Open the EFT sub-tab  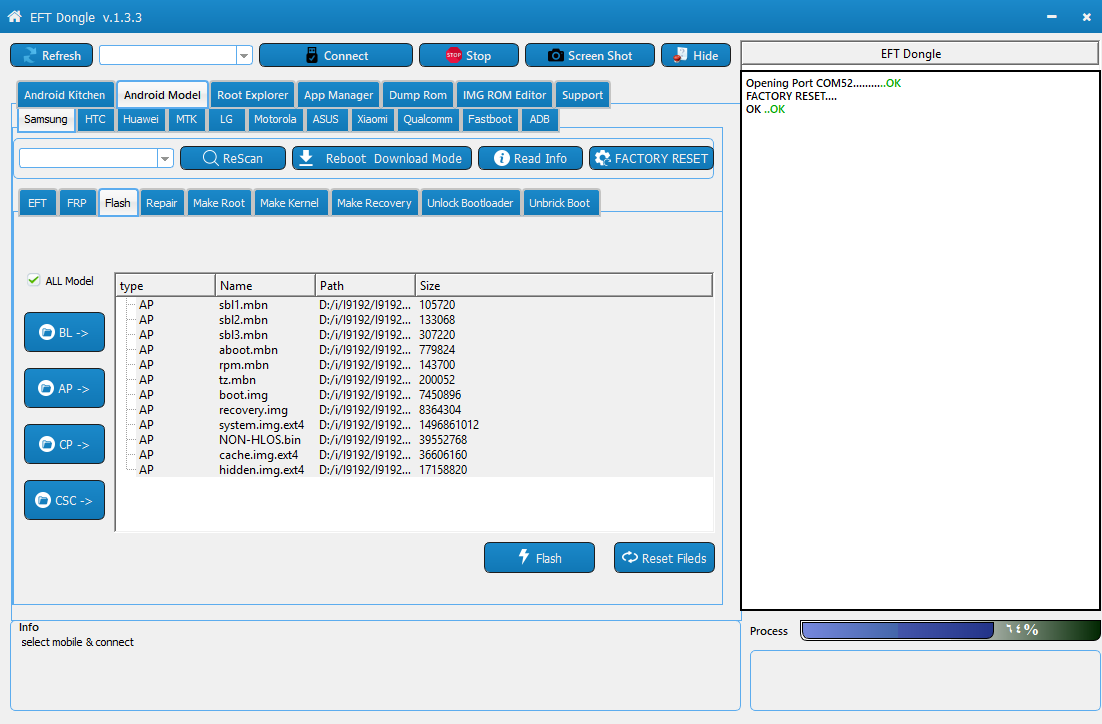tap(37, 202)
